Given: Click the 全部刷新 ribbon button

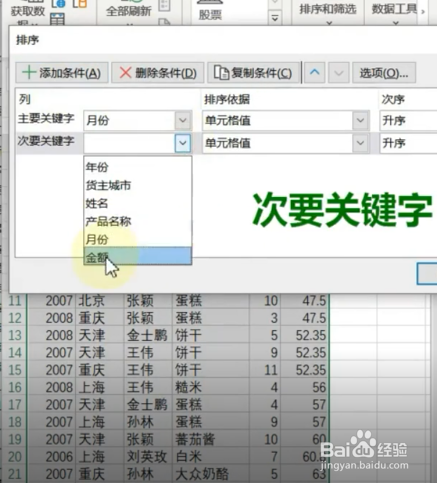Looking at the screenshot, I should pyautogui.click(x=128, y=11).
